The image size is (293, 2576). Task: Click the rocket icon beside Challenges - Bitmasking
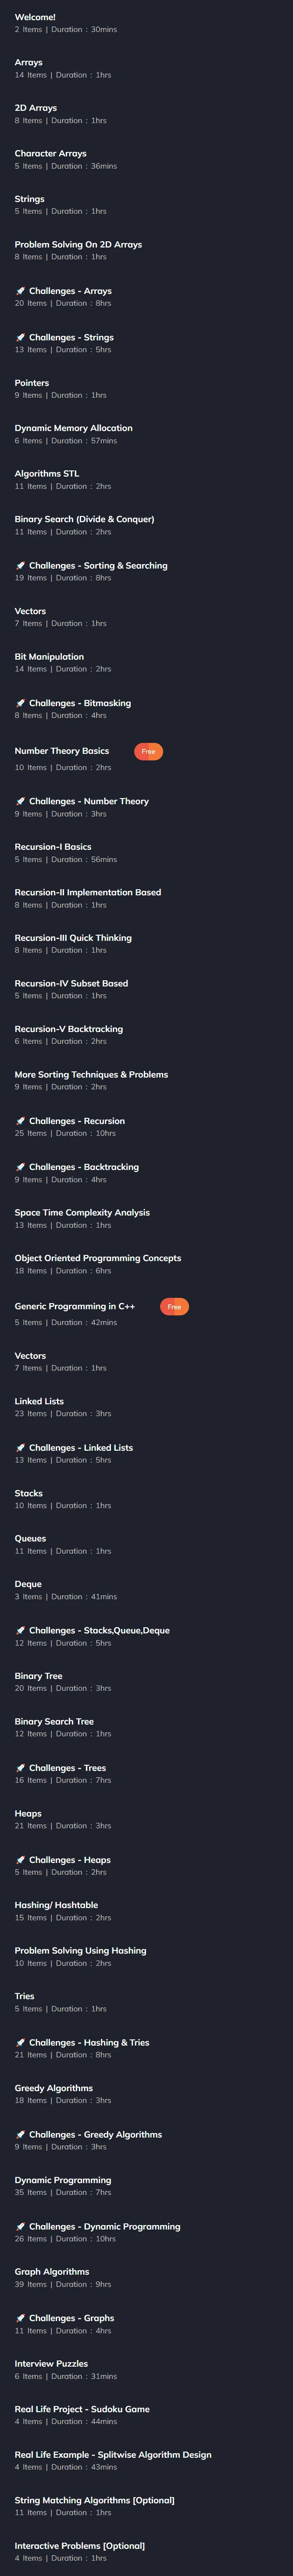pyautogui.click(x=20, y=703)
